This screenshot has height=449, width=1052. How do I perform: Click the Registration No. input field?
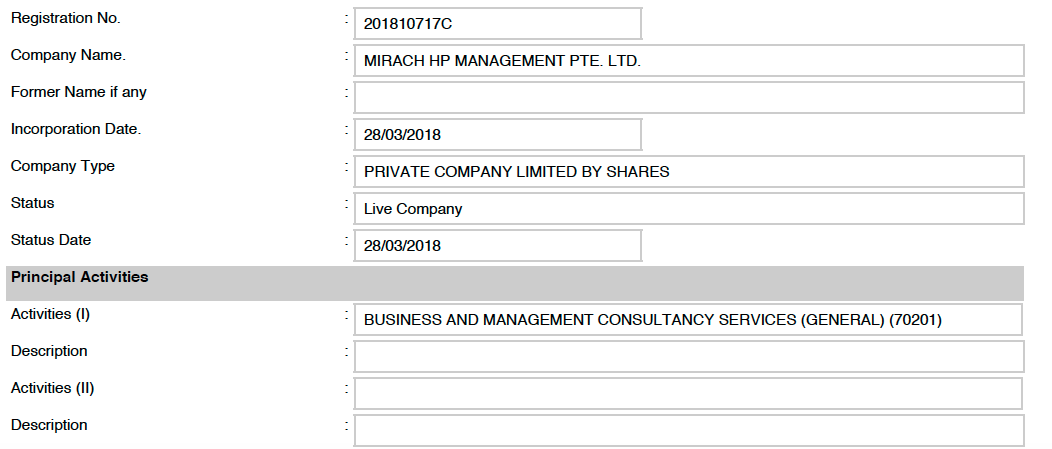coord(497,23)
